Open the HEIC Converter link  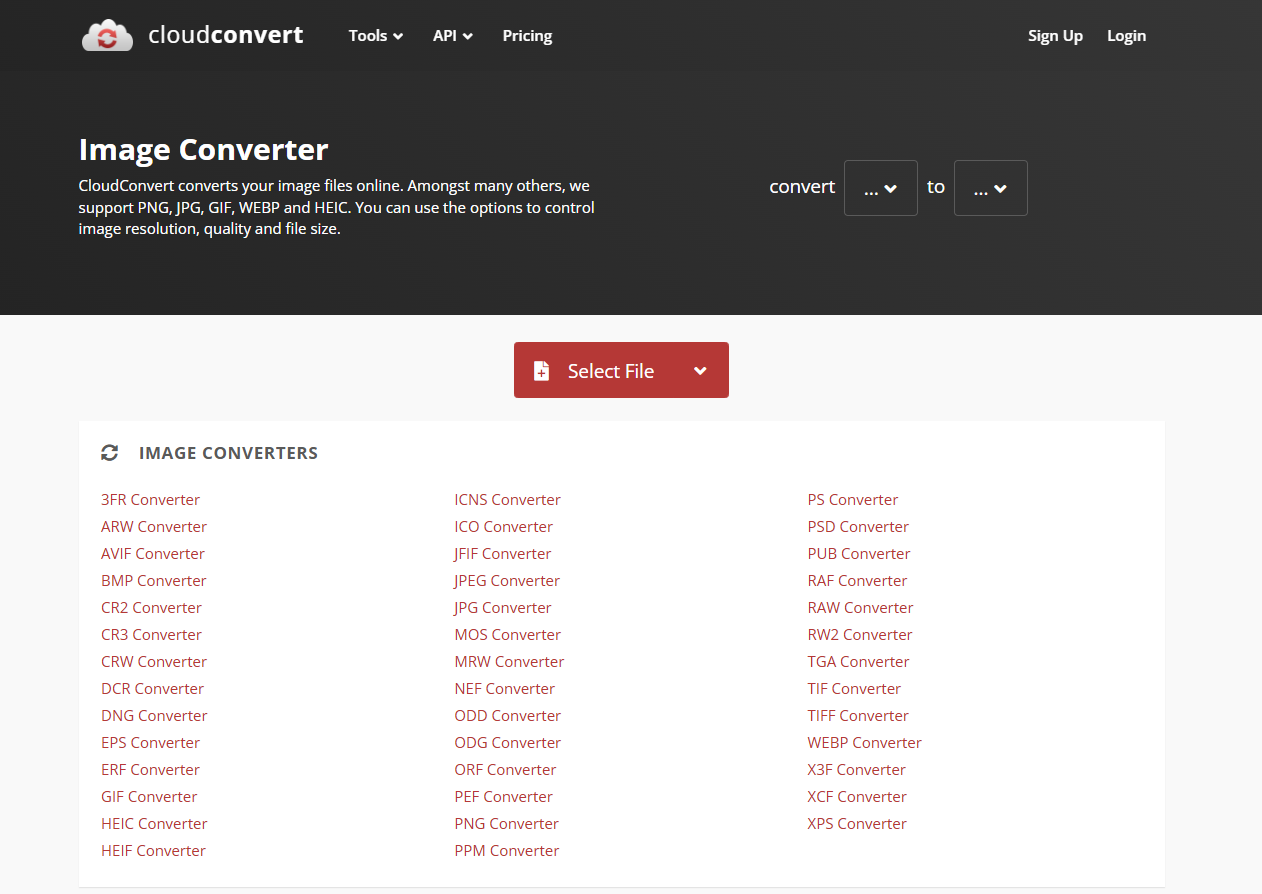[154, 823]
